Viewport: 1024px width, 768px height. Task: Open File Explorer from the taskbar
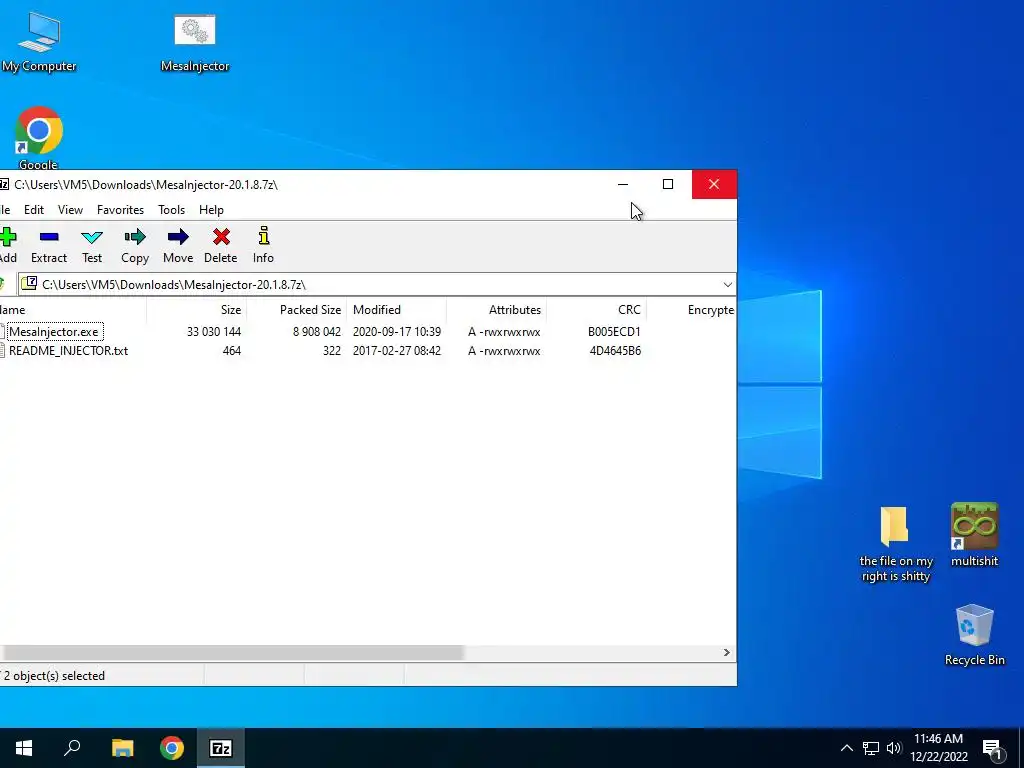(122, 748)
